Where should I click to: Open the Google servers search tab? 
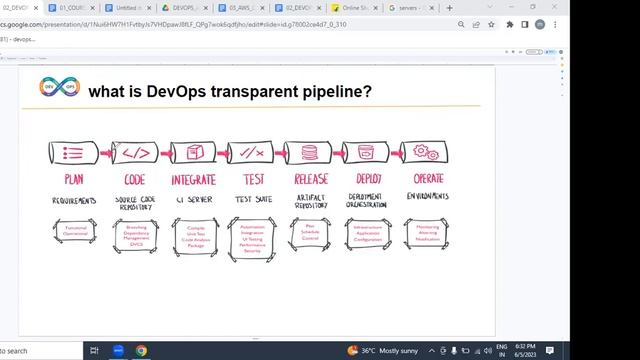point(411,8)
